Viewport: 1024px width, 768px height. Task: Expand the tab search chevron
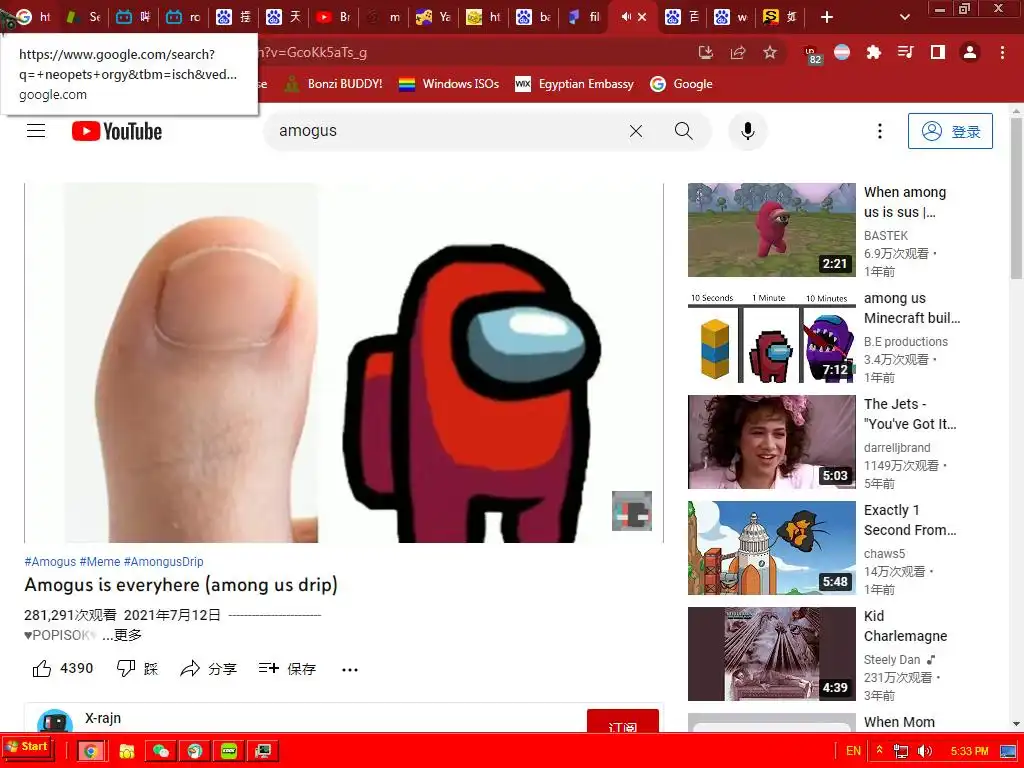tap(904, 17)
